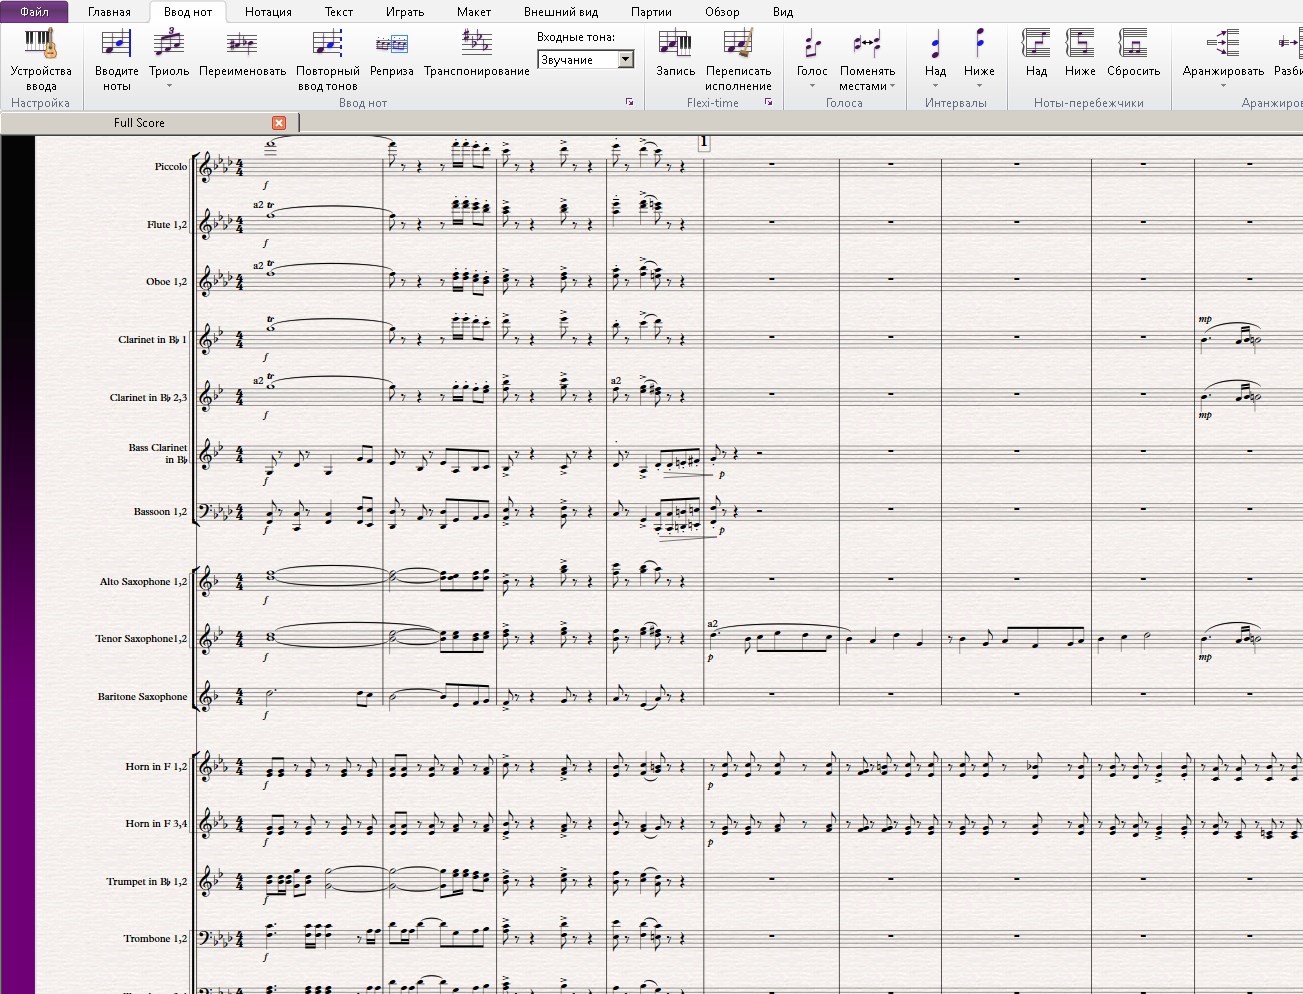The width and height of the screenshot is (1303, 994).
Task: Click cross-staff Над icon in Ноты-перебежчики
Action: click(x=1036, y=45)
